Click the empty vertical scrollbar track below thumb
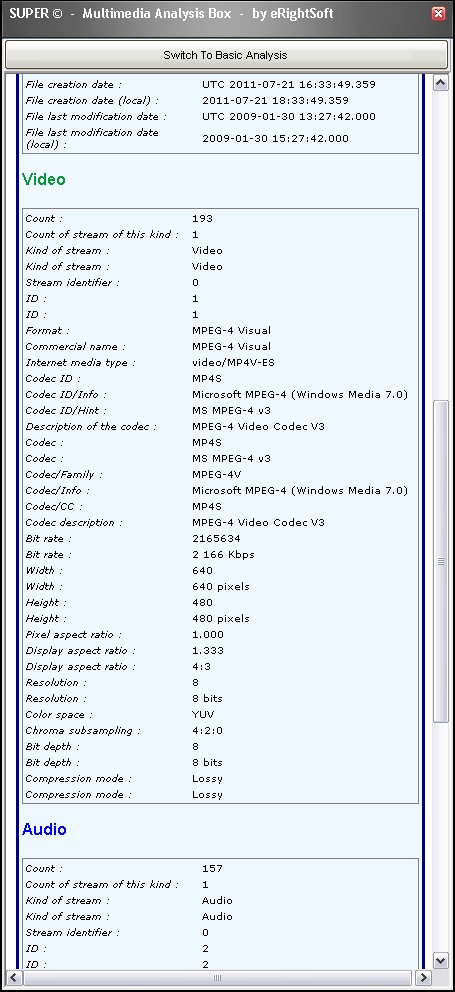This screenshot has height=992, width=455. (441, 836)
